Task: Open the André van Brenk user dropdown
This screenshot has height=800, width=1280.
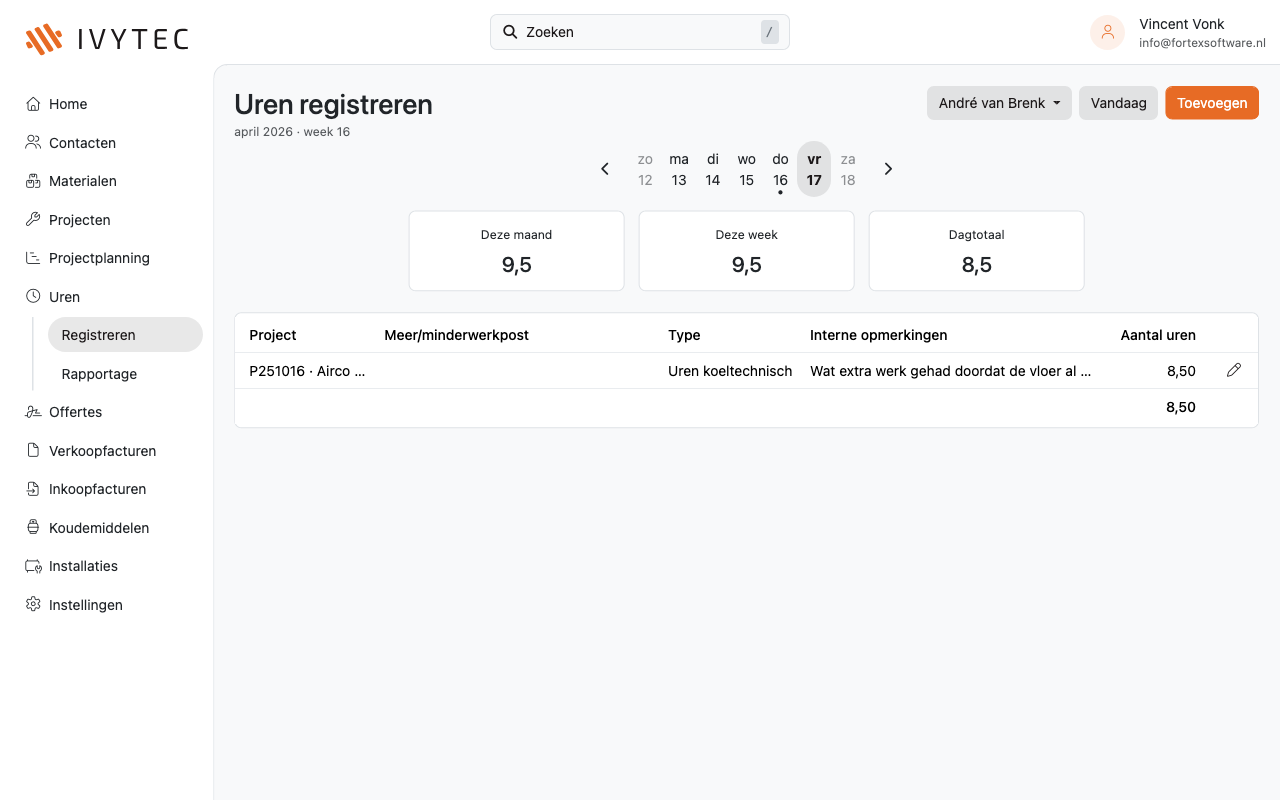Action: click(998, 102)
